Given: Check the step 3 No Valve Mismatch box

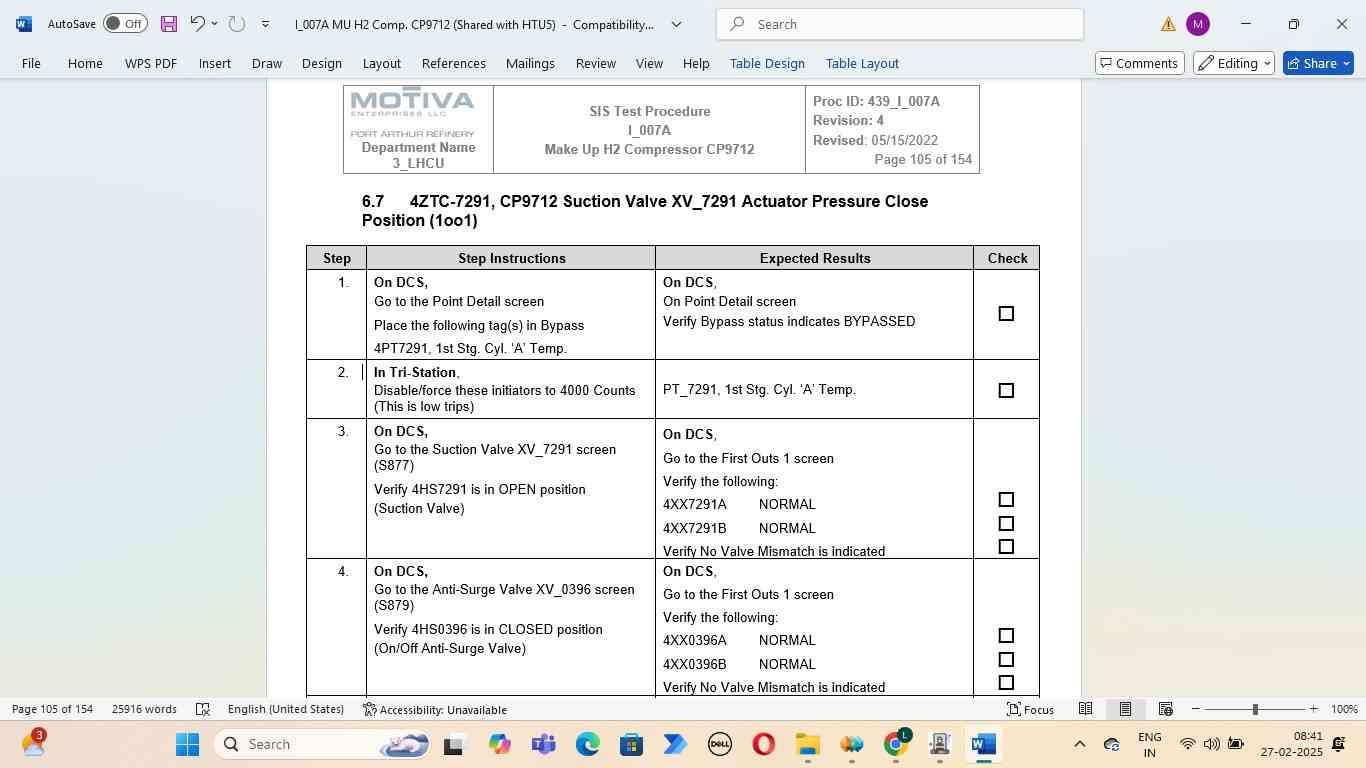Looking at the screenshot, I should [x=1006, y=547].
